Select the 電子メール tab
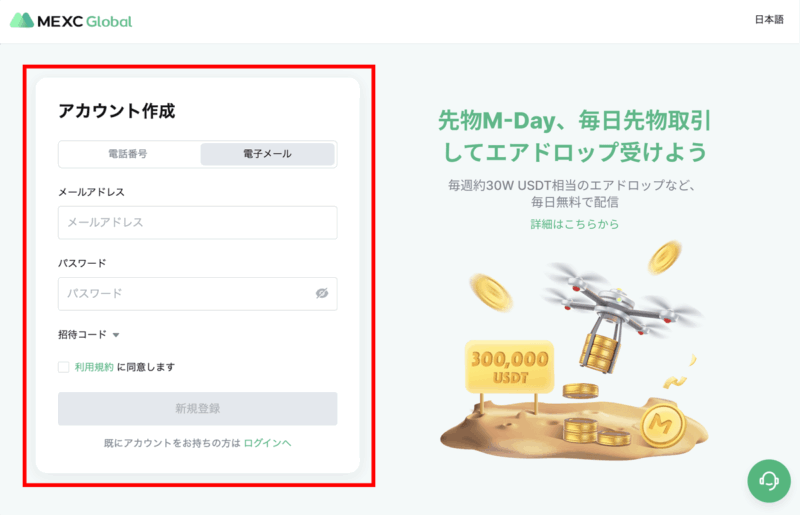 click(267, 154)
